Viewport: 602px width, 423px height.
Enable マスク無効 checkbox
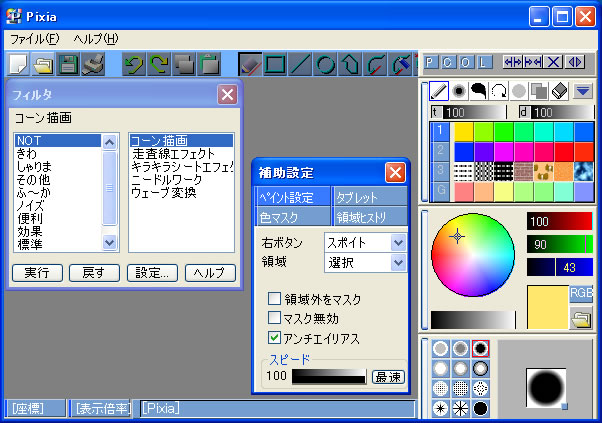[x=274, y=317]
